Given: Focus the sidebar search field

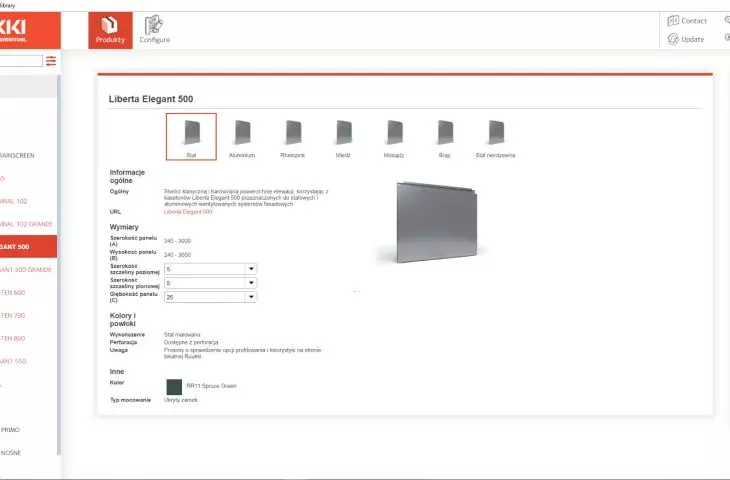Looking at the screenshot, I should pyautogui.click(x=20, y=61).
